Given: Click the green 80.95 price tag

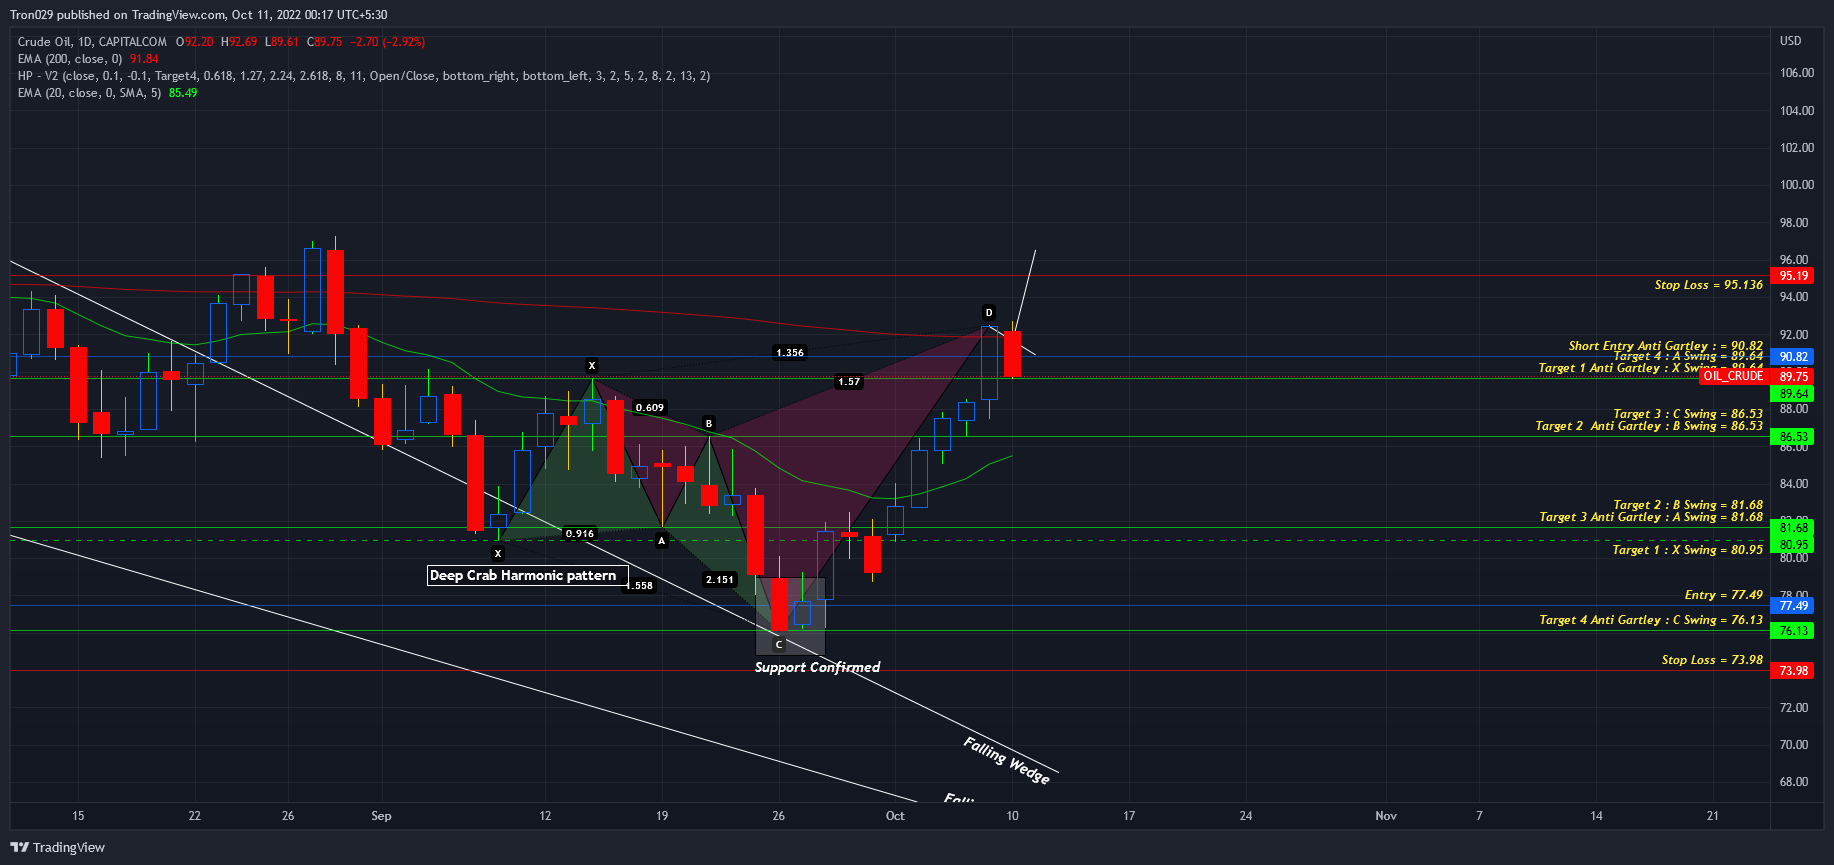Looking at the screenshot, I should (1794, 545).
